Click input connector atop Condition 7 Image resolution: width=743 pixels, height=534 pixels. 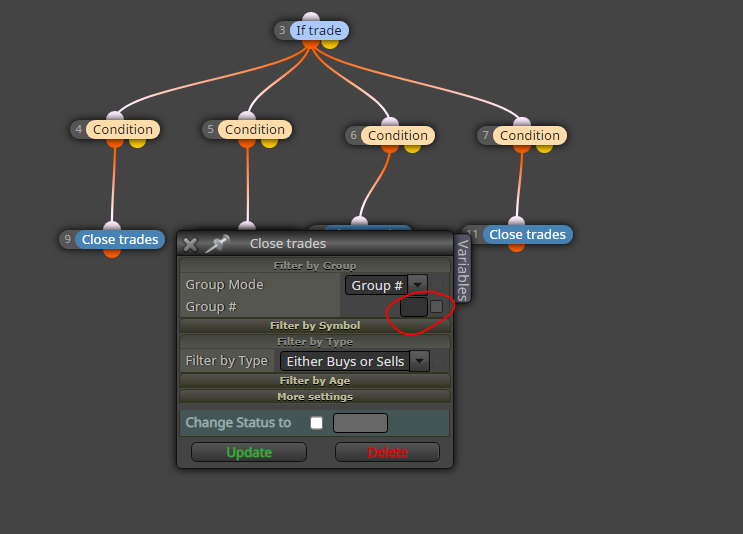point(522,122)
